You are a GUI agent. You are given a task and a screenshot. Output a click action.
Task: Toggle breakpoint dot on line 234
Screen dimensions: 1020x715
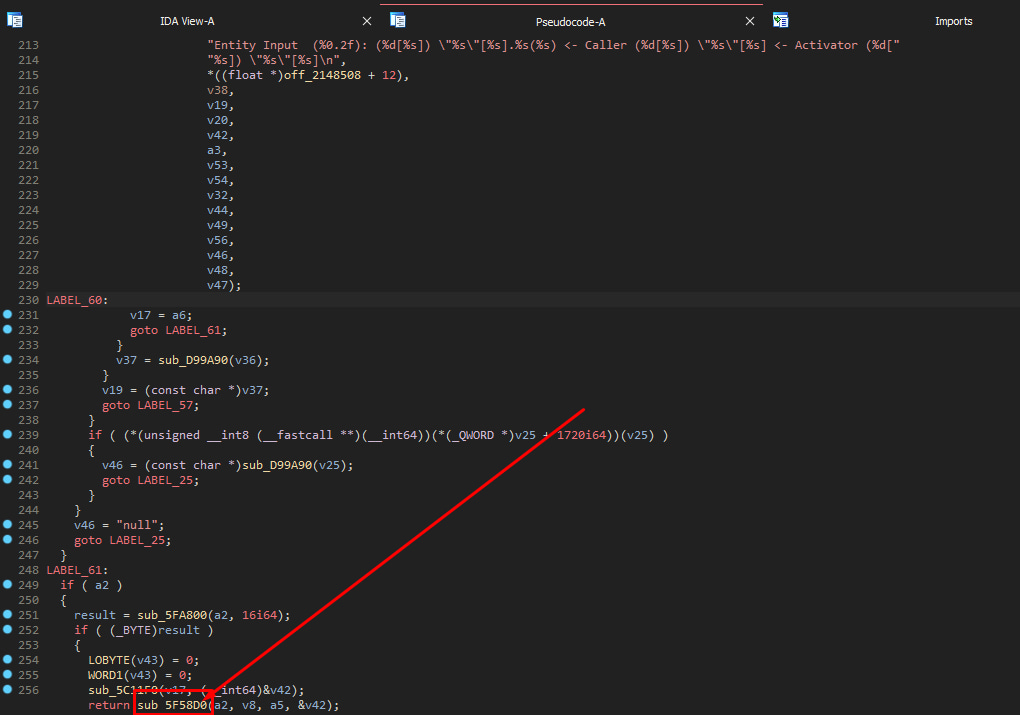point(8,359)
